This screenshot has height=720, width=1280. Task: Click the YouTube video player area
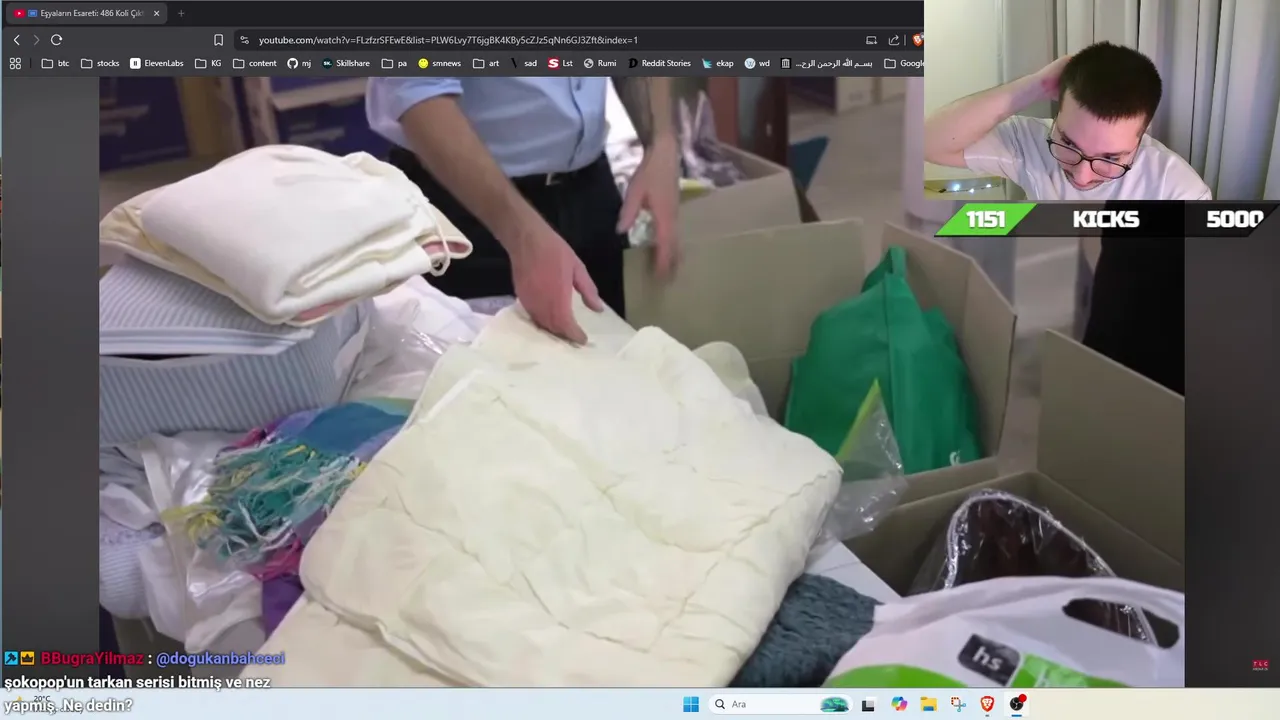point(641,382)
